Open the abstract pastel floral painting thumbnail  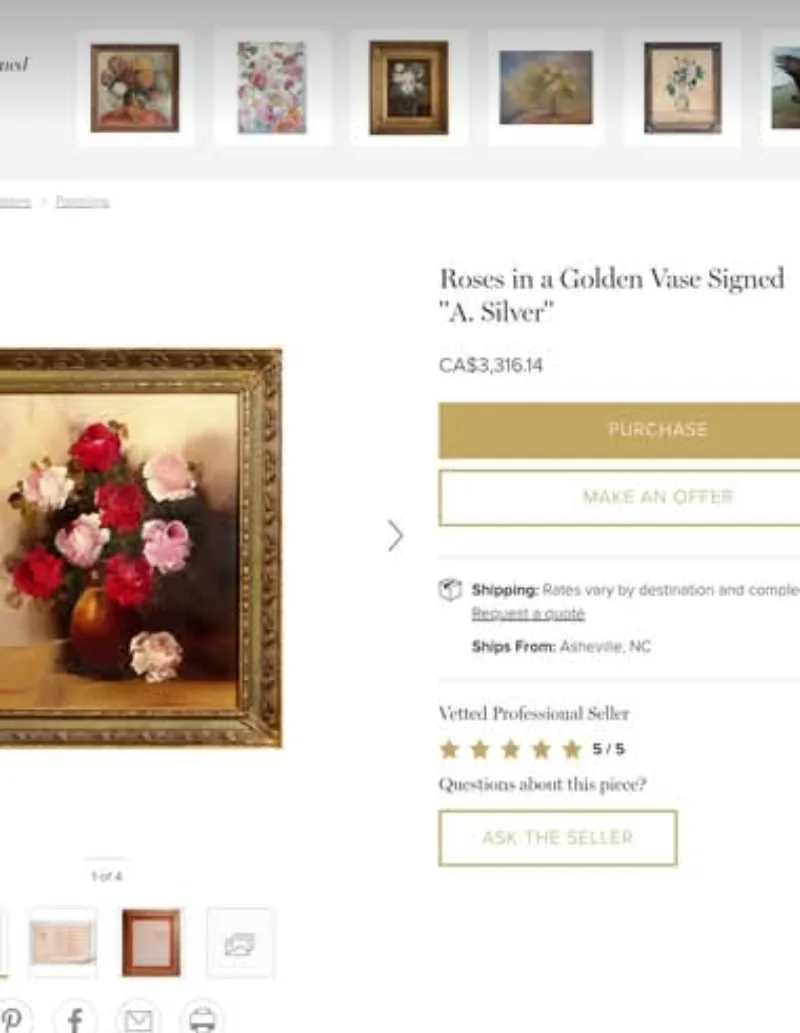tap(271, 88)
